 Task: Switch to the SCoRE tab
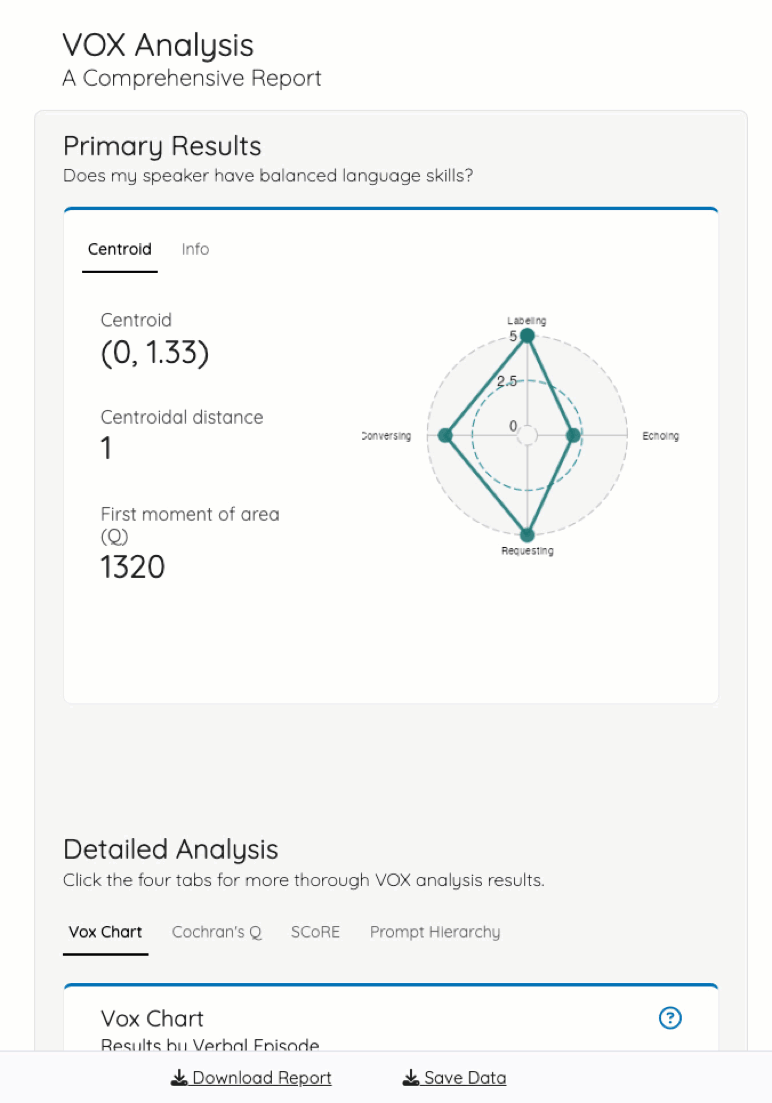(315, 932)
